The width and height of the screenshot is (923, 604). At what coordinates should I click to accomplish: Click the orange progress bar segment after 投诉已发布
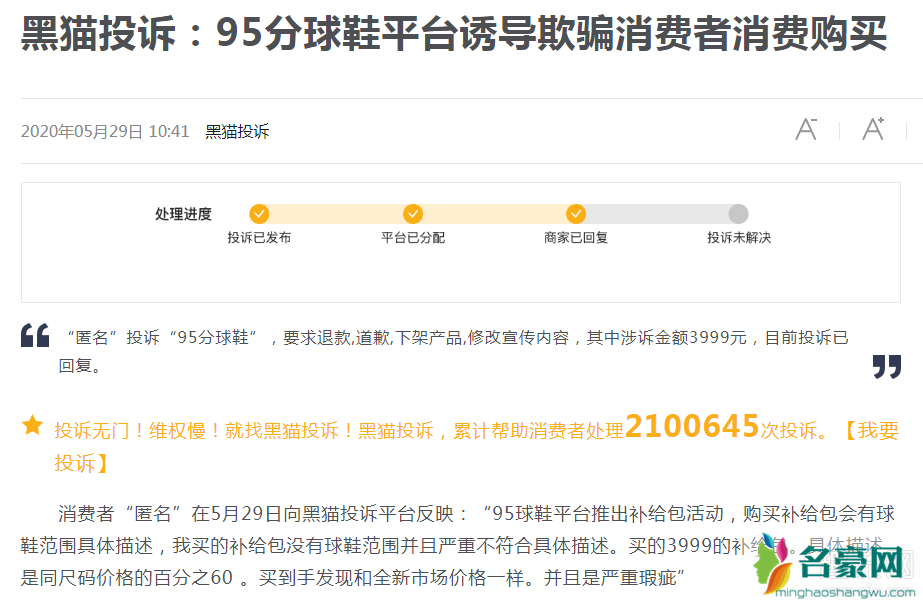(336, 214)
